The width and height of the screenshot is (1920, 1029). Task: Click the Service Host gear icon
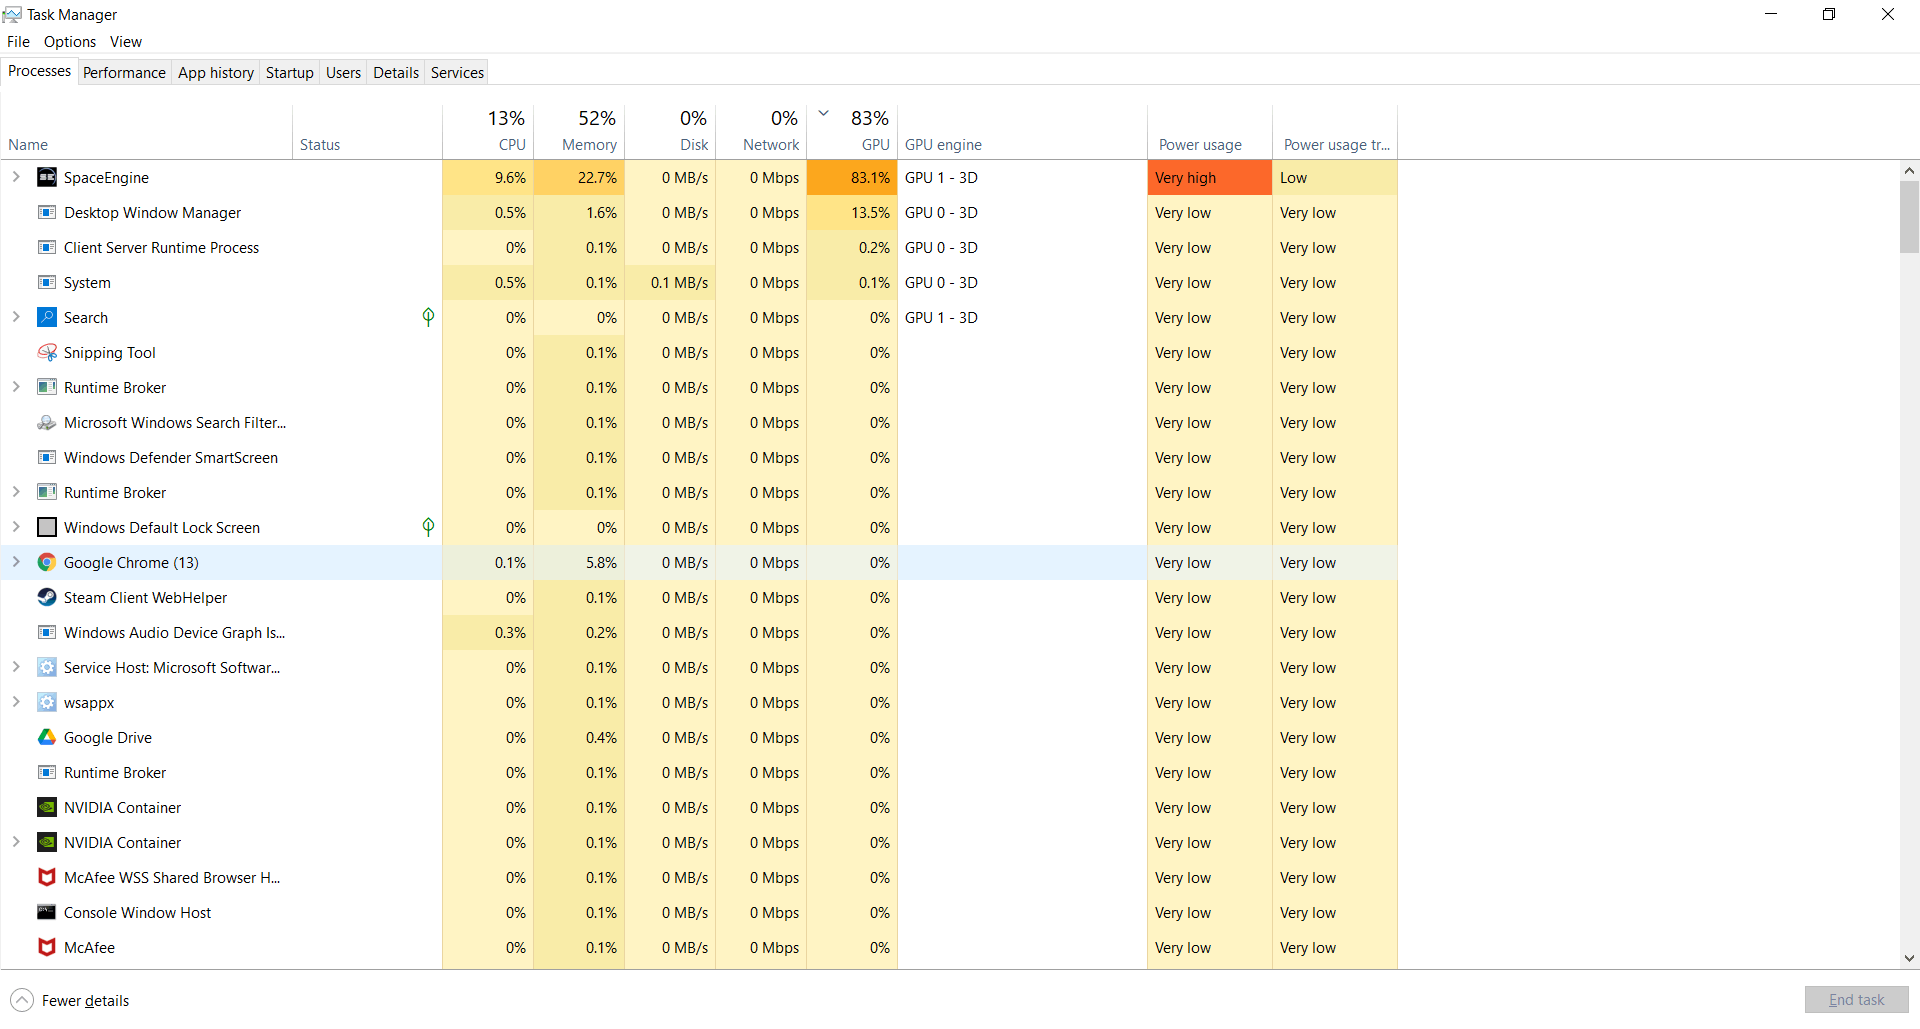47,667
